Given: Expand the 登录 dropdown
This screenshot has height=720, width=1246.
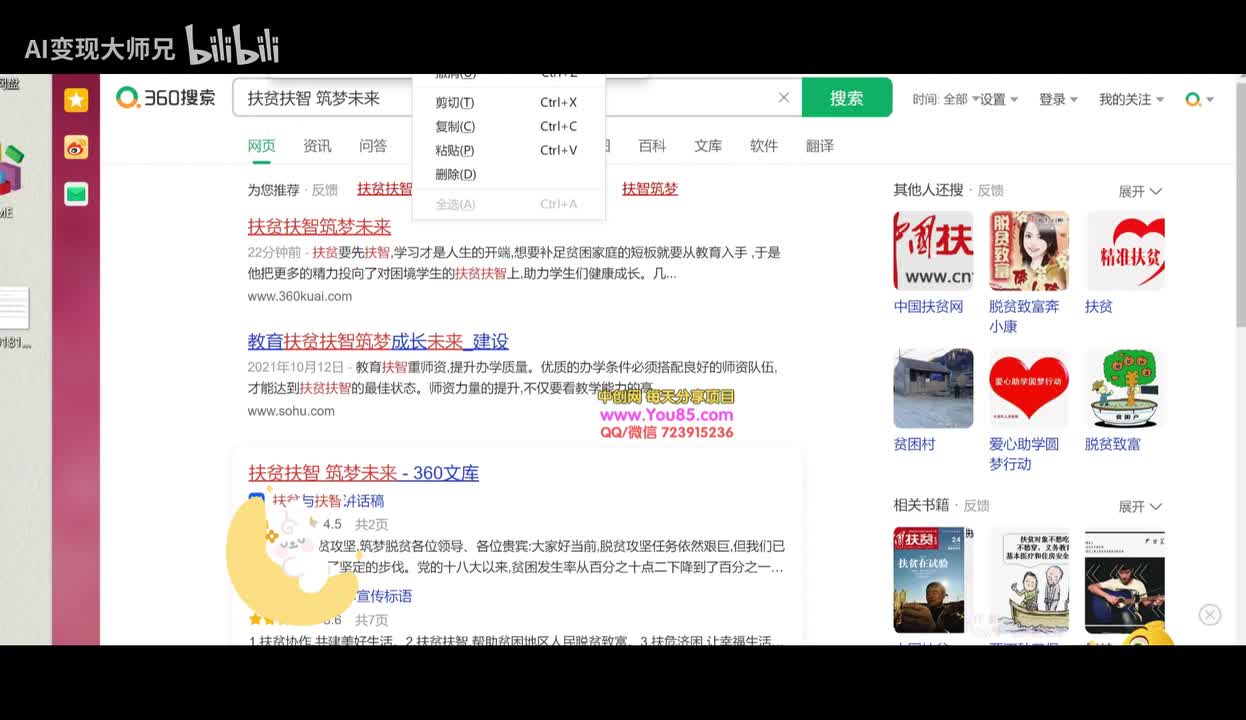Looking at the screenshot, I should 1058,99.
